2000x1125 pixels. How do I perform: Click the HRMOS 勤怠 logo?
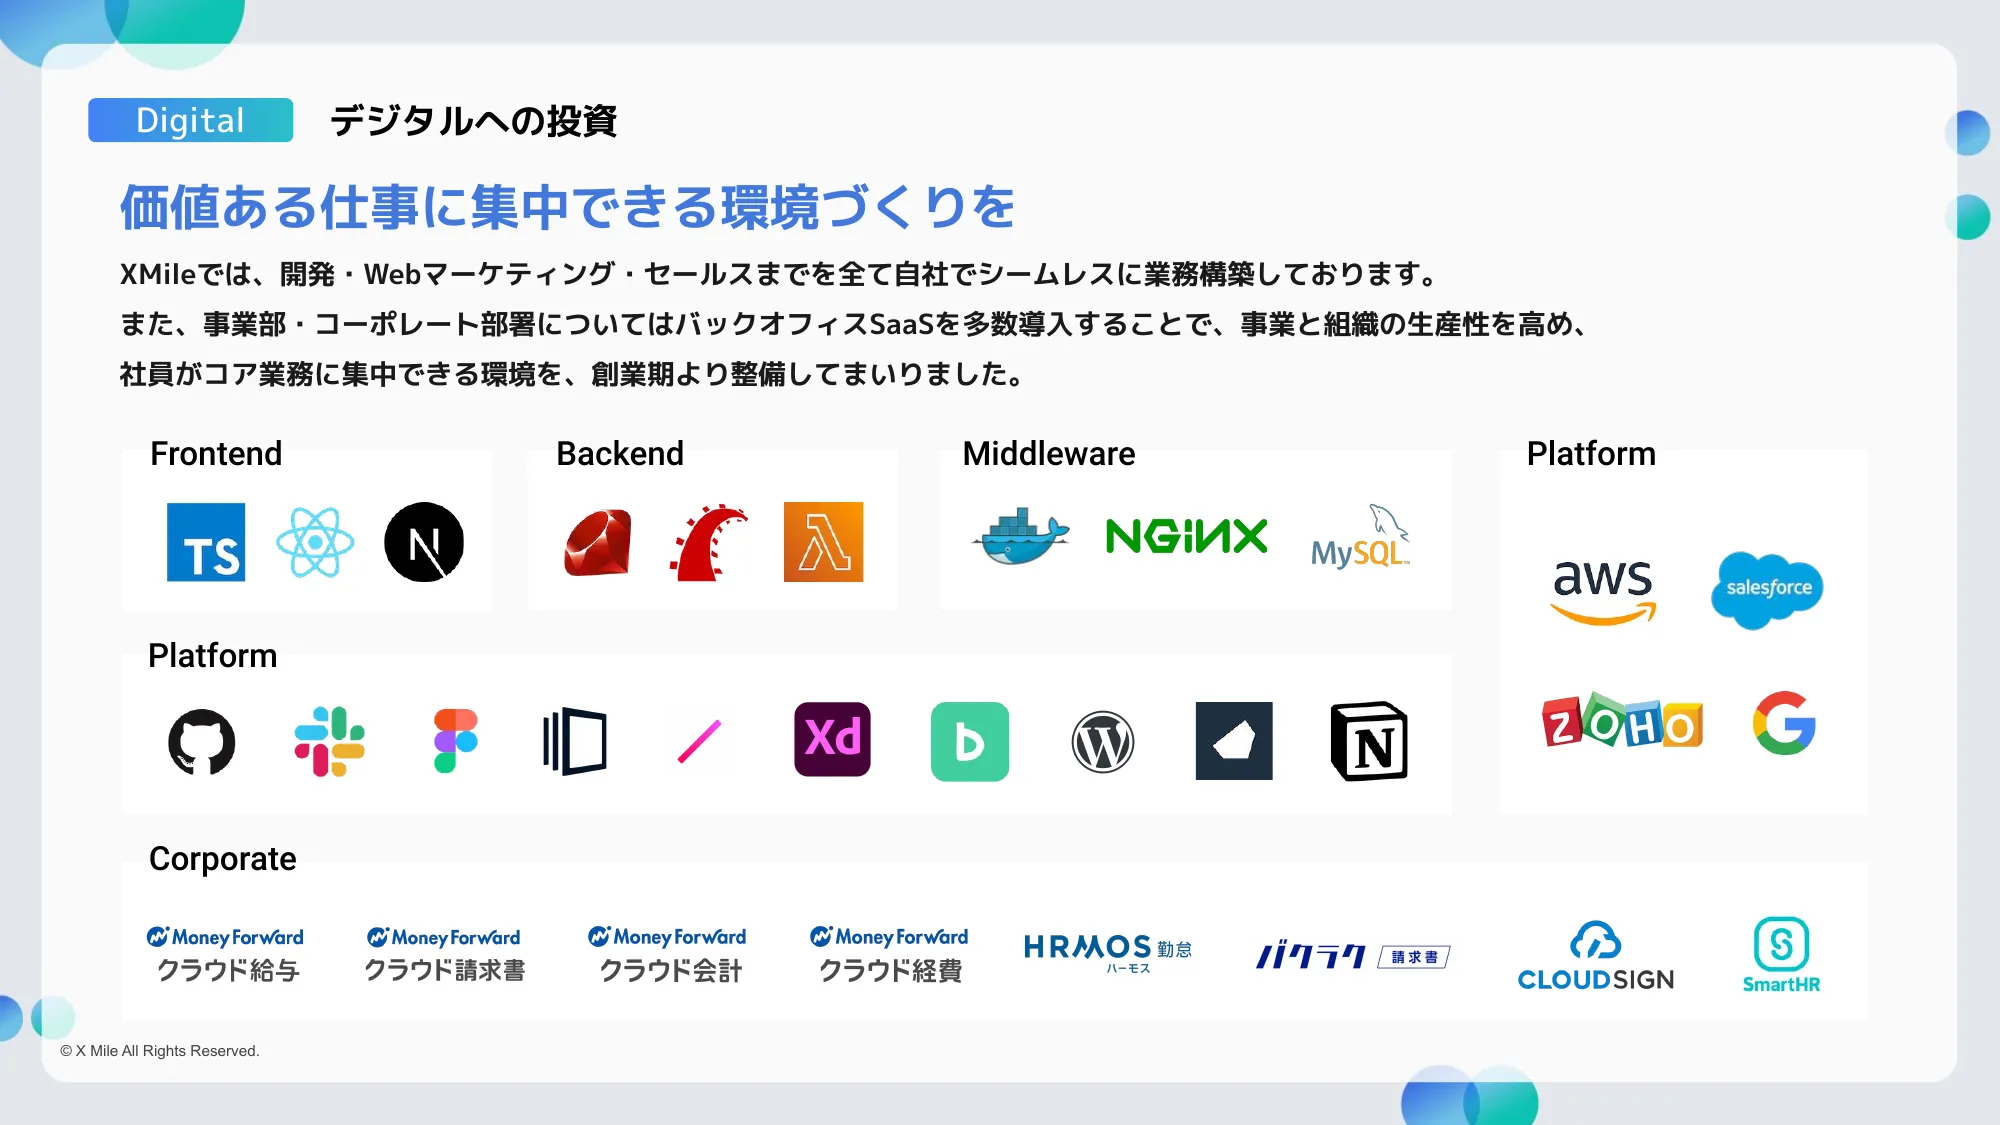click(1108, 952)
